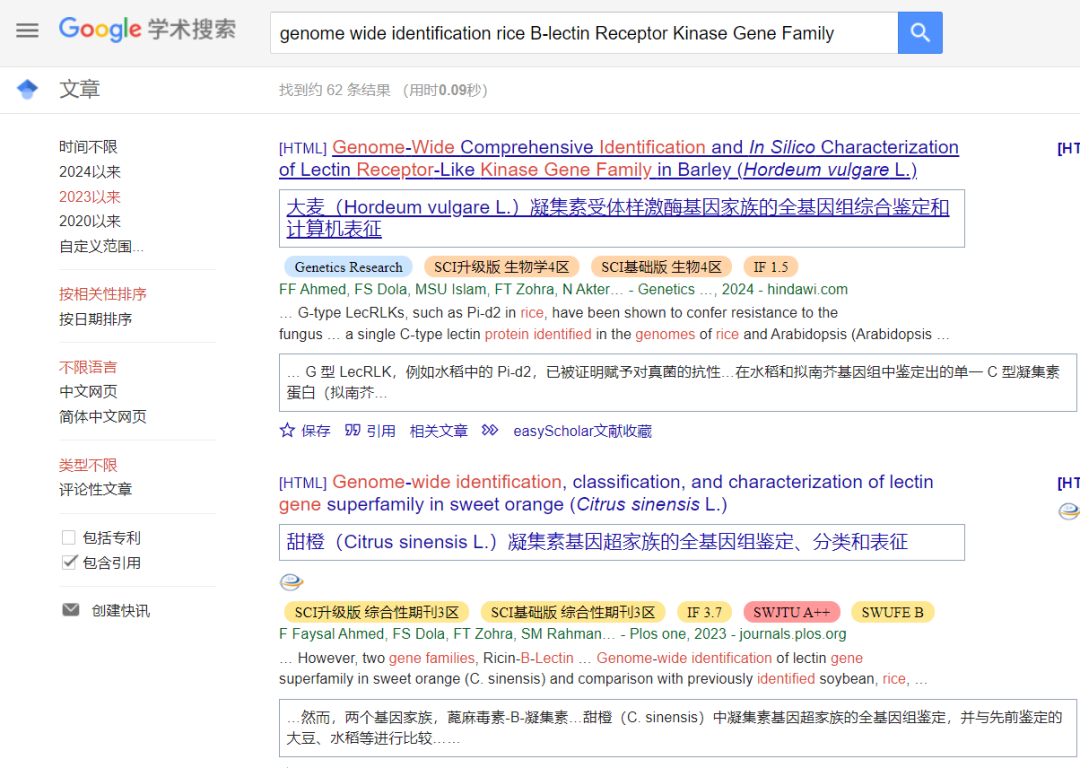Click the translated snippet box starting G 型 LecRLK

tap(678, 382)
